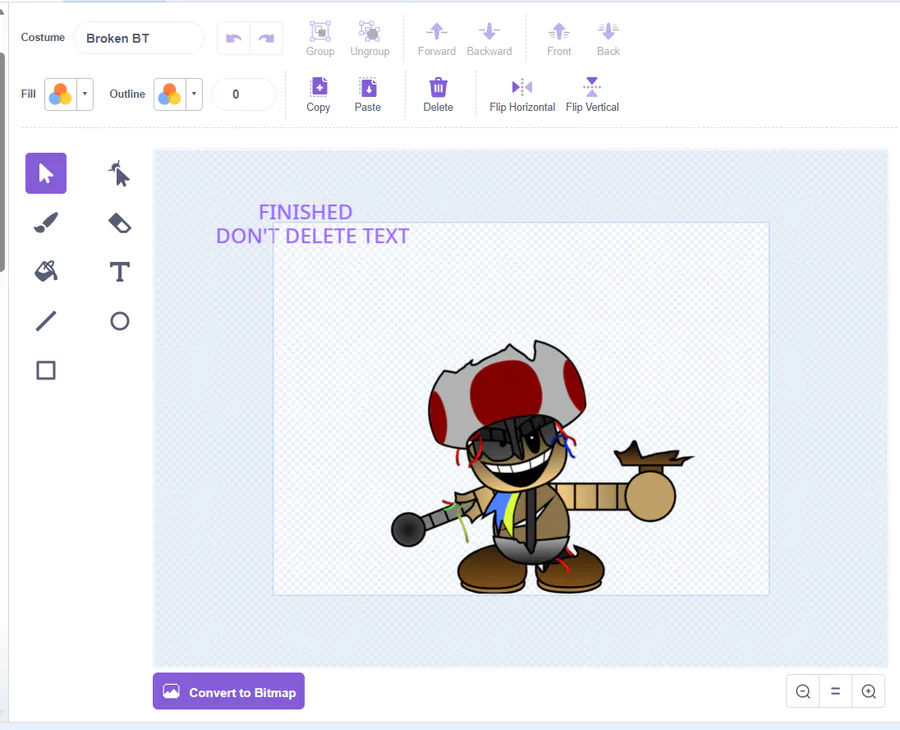Redo the last costume edit
The width and height of the screenshot is (900, 730).
coord(266,38)
